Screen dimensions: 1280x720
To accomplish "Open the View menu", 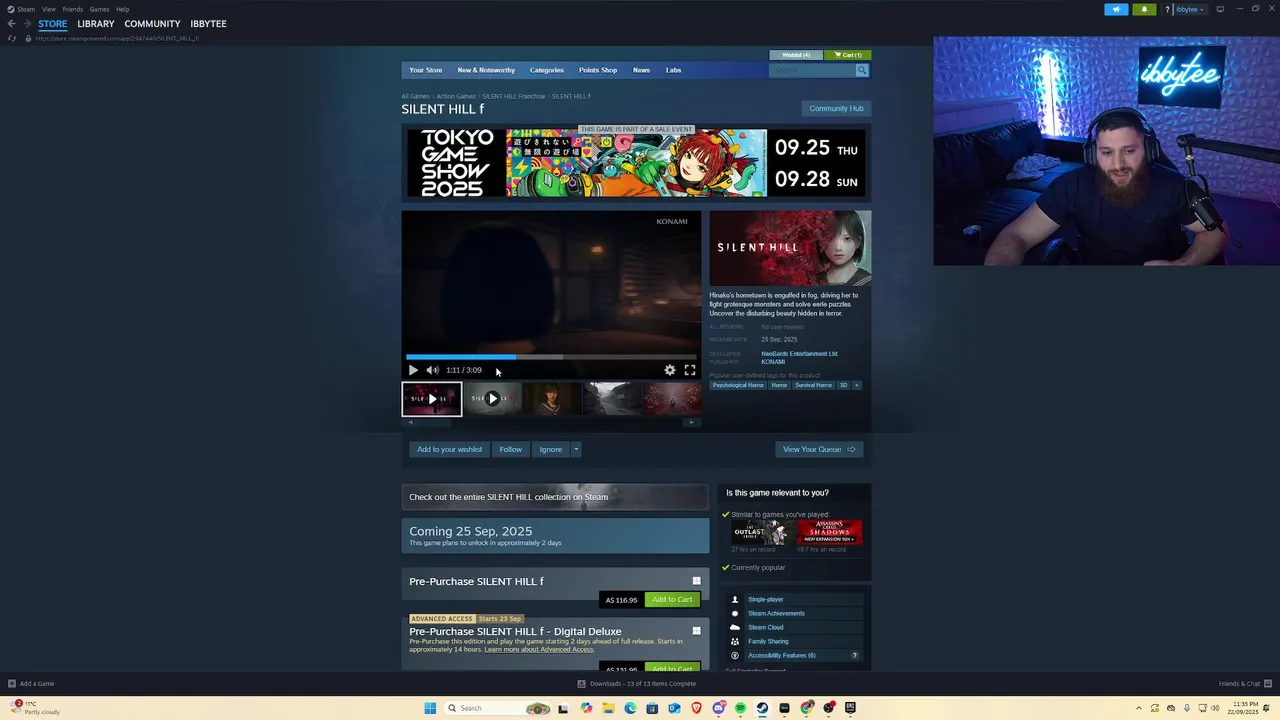I will [48, 9].
